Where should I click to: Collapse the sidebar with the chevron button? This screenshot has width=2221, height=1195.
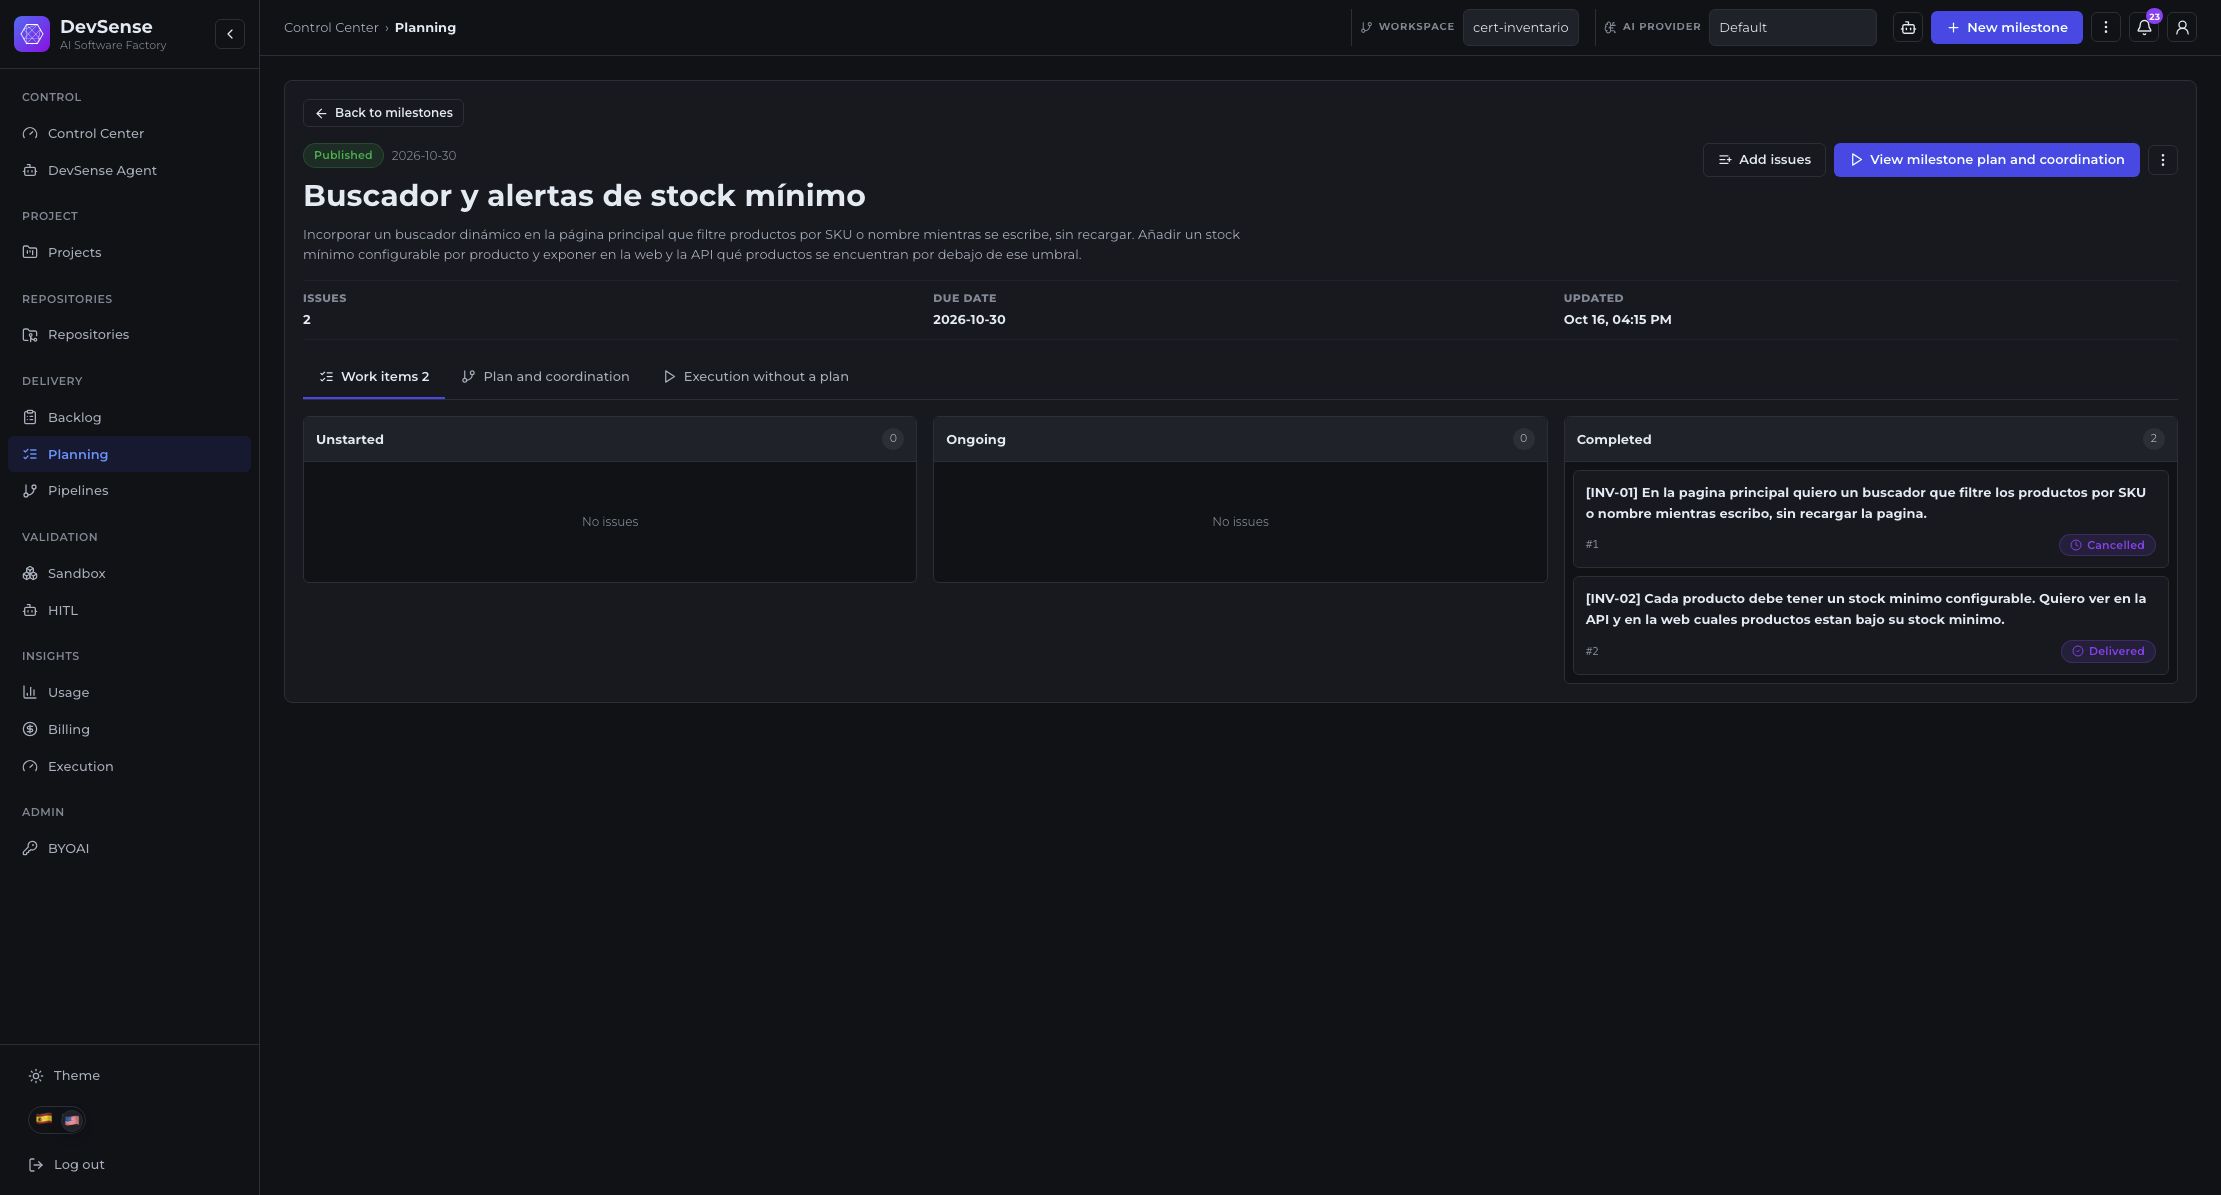pyautogui.click(x=230, y=34)
